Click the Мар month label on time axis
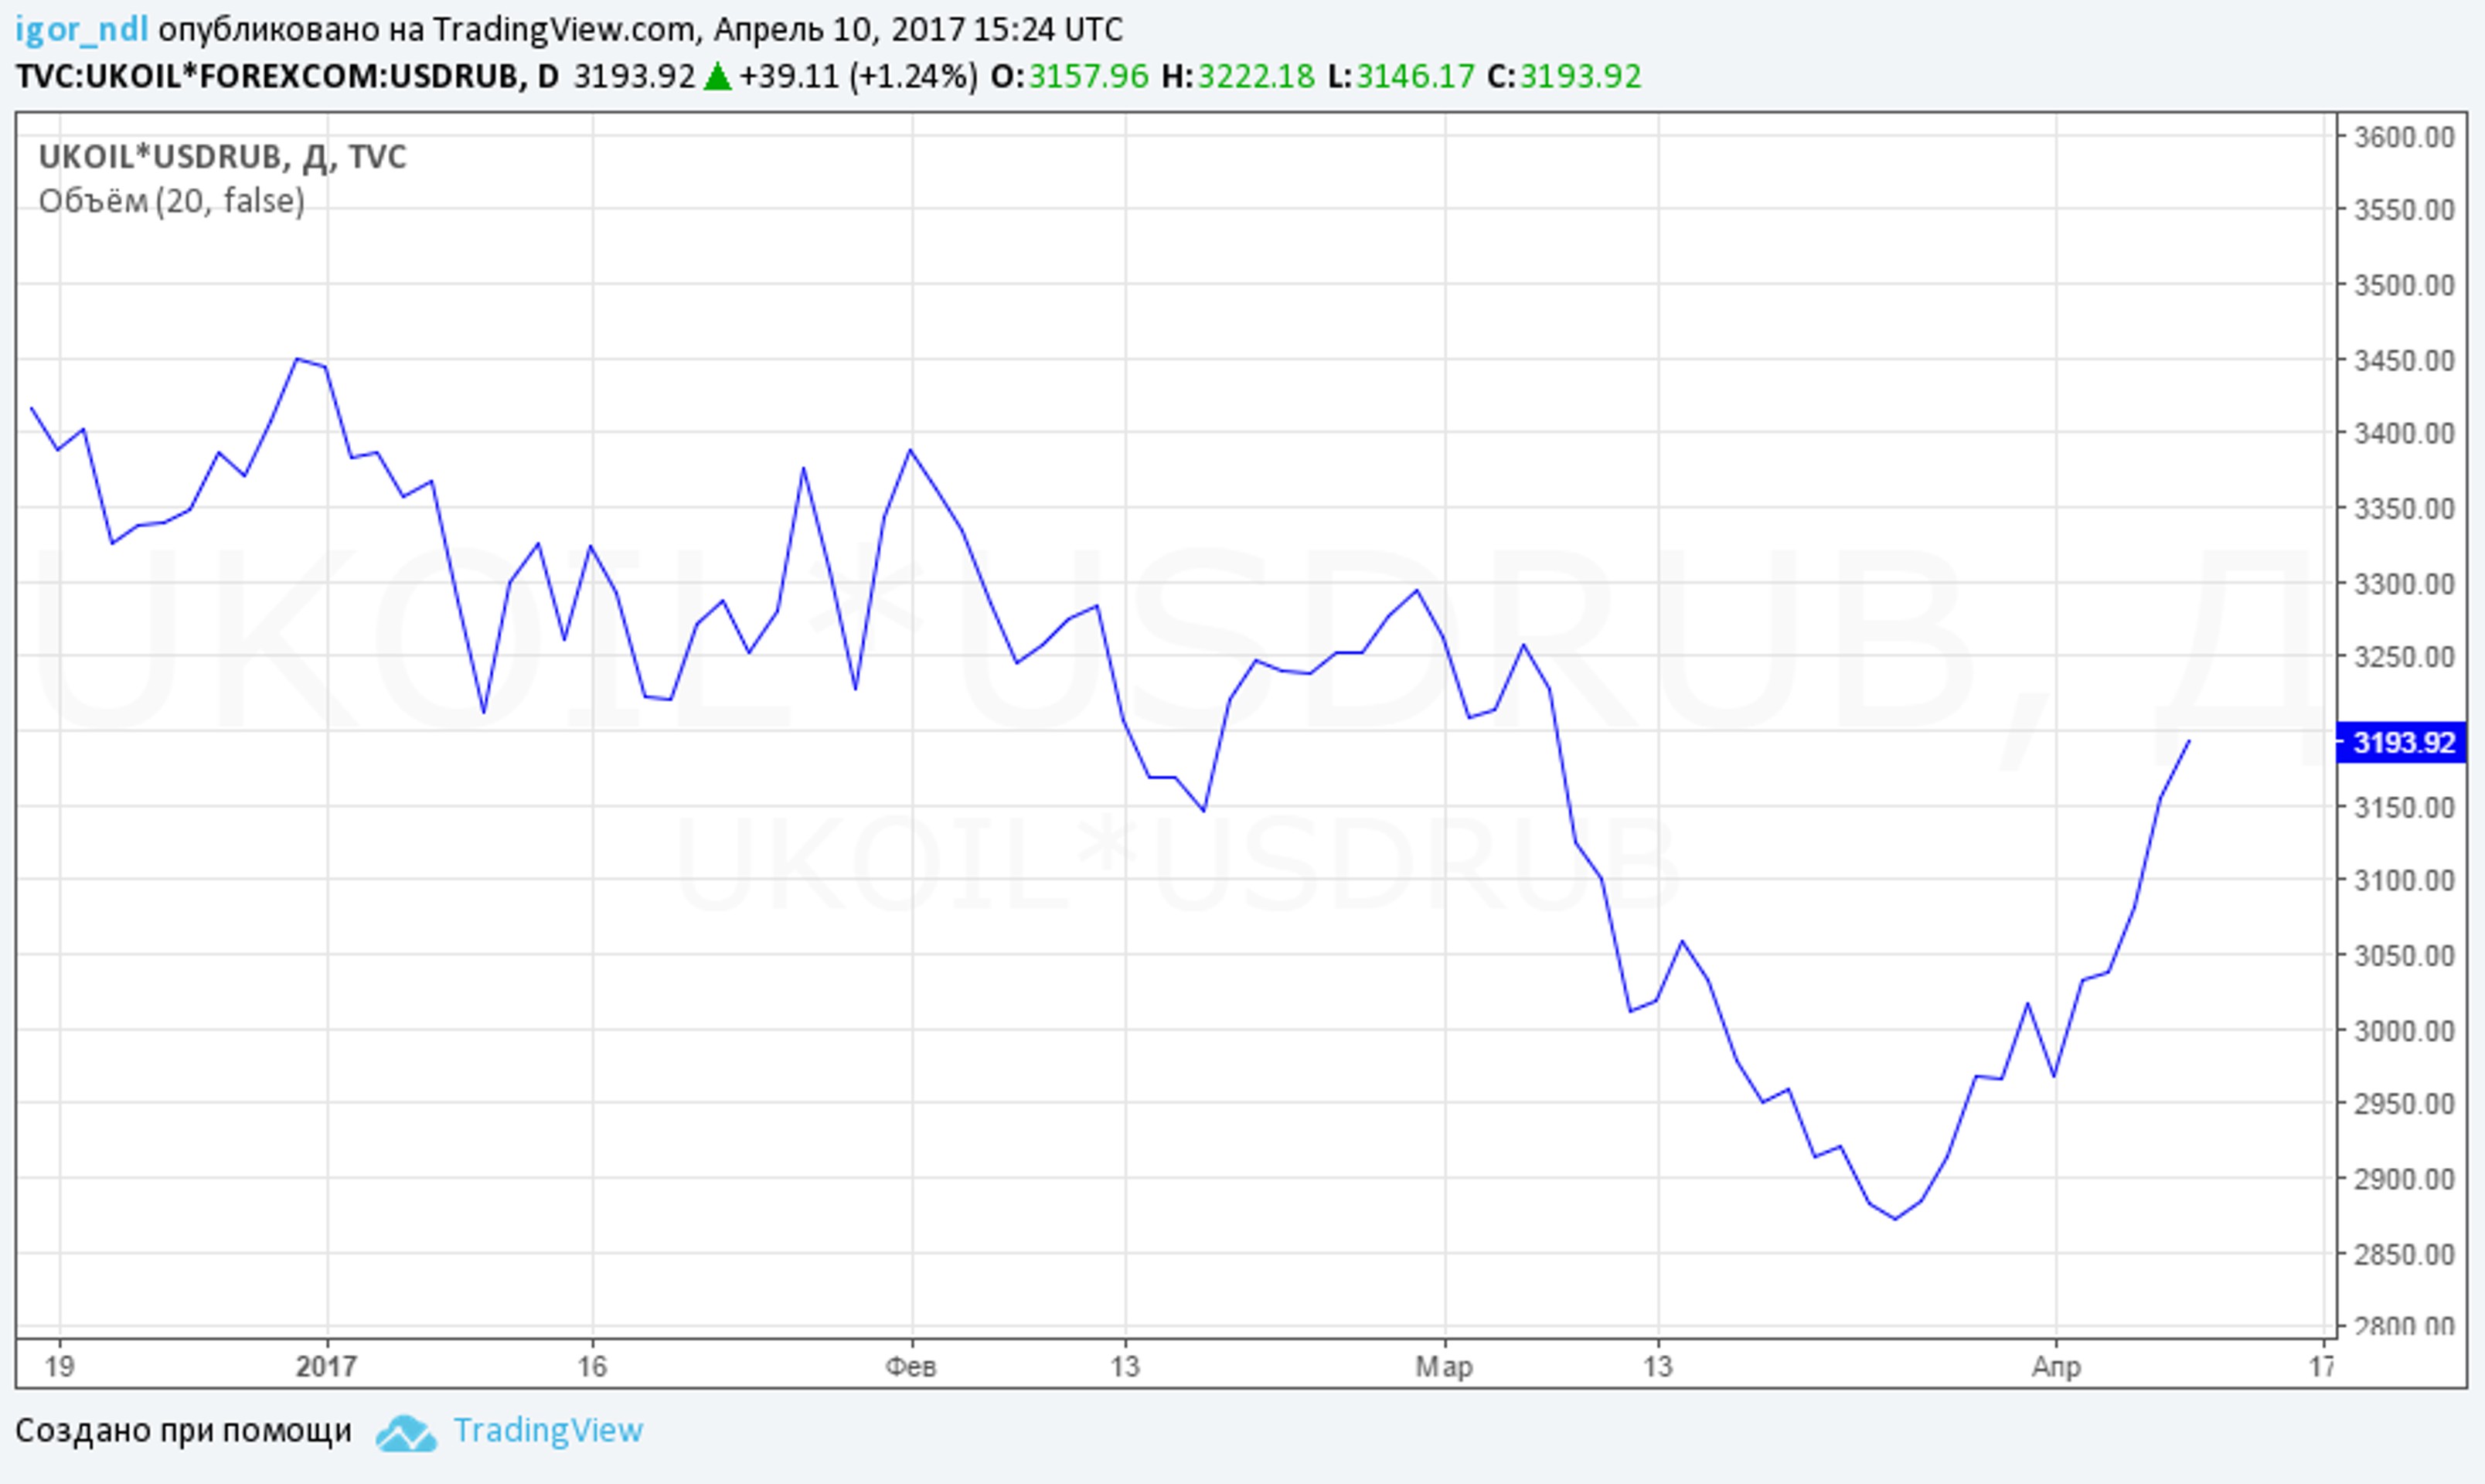This screenshot has height=1484, width=2485. 1443,1366
